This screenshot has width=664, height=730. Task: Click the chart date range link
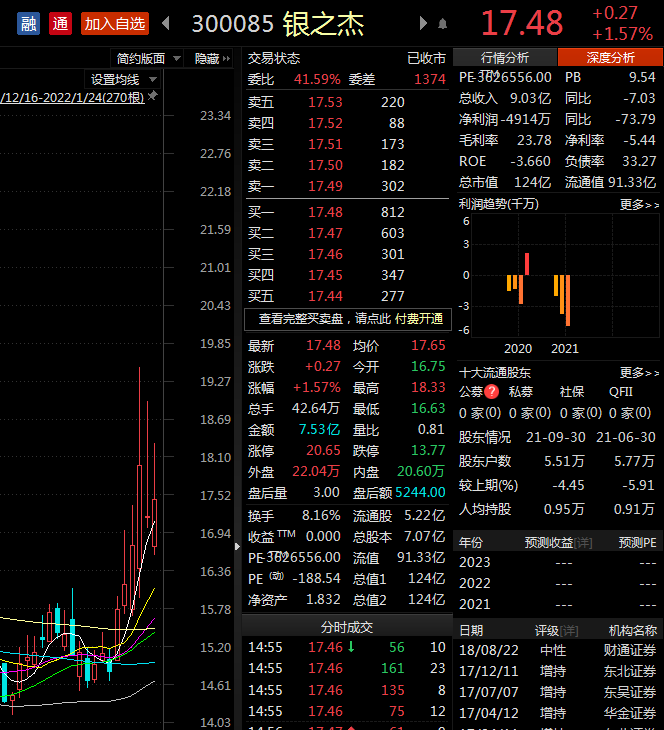[x=72, y=98]
